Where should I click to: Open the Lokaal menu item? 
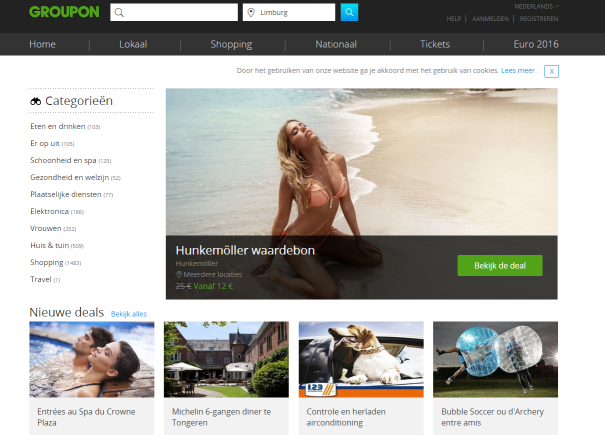[133, 44]
